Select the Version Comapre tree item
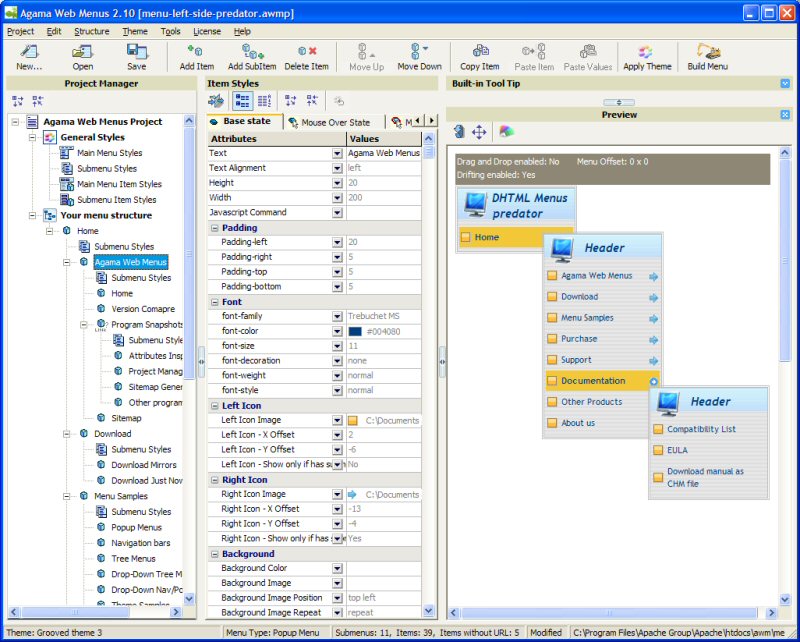 tap(143, 309)
